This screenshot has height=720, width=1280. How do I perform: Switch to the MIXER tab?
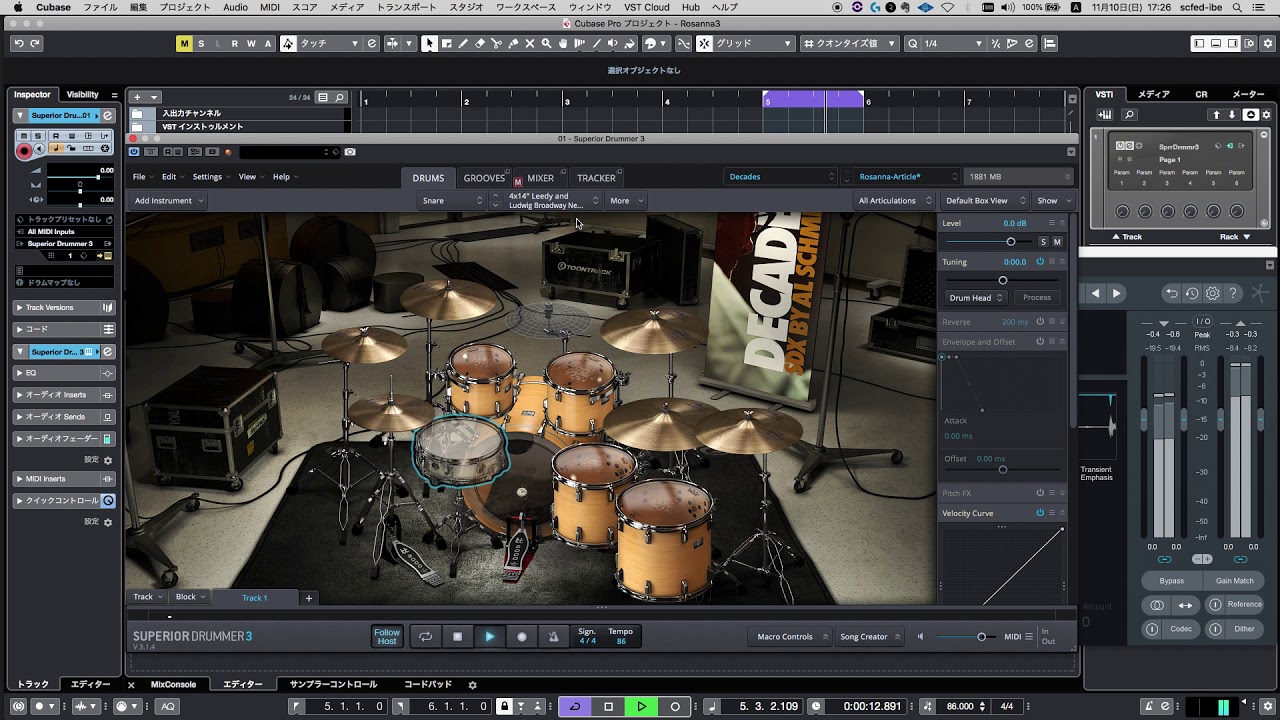(541, 178)
